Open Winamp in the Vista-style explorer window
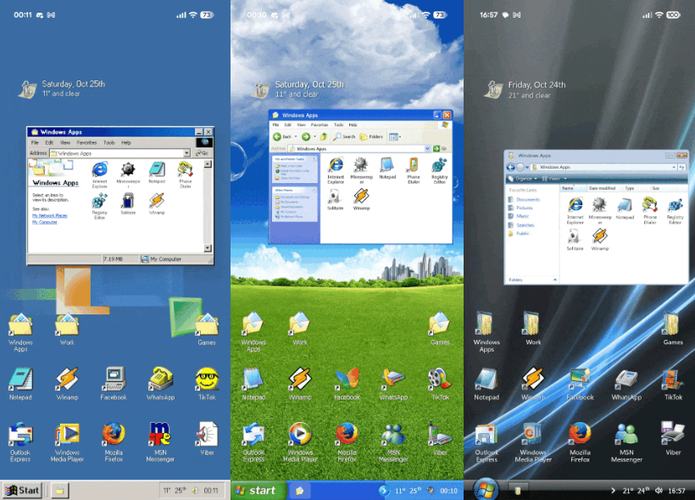The height and width of the screenshot is (500, 695). [x=599, y=237]
